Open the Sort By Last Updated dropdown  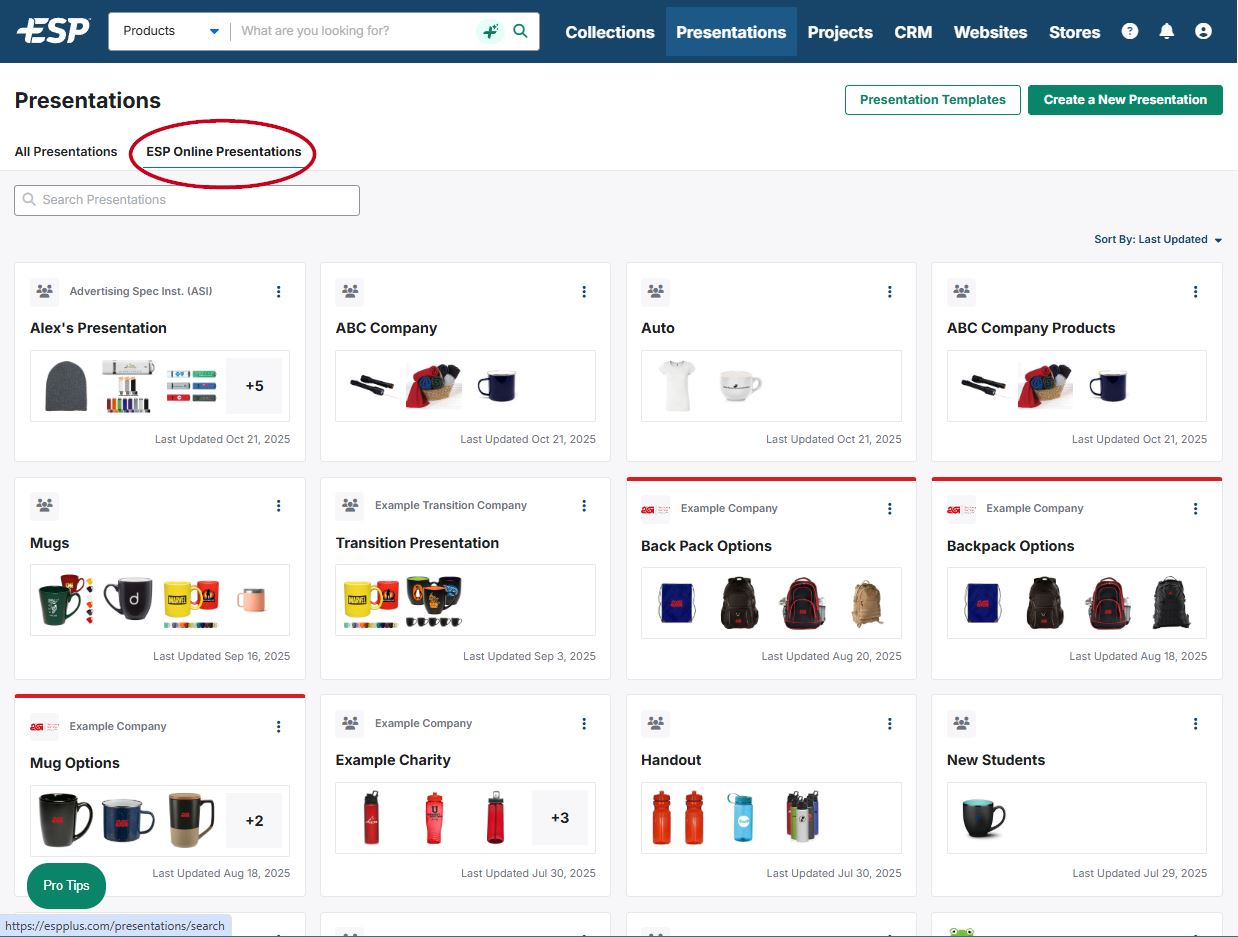[x=1158, y=240]
